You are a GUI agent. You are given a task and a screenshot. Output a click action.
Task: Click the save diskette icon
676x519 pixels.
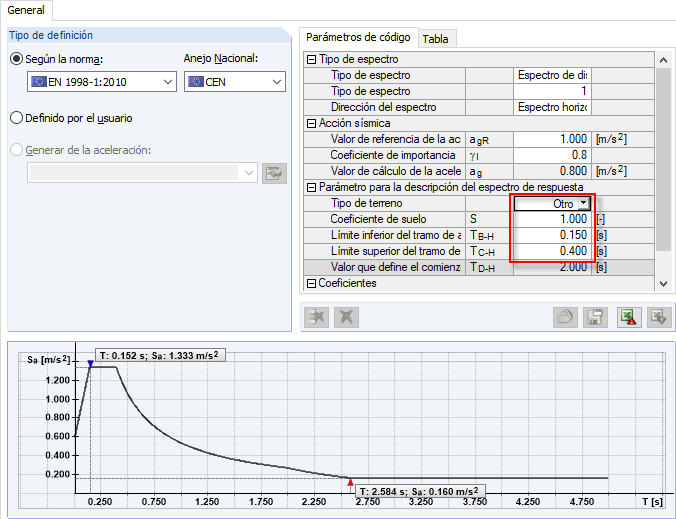[595, 317]
